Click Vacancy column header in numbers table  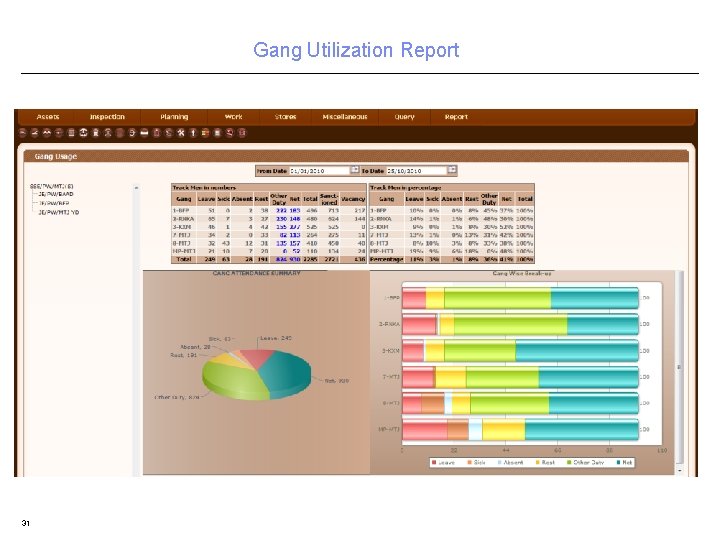click(353, 199)
